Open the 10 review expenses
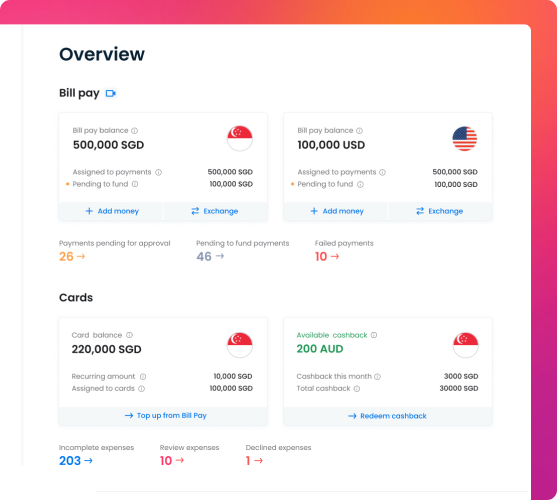 pyautogui.click(x=172, y=461)
